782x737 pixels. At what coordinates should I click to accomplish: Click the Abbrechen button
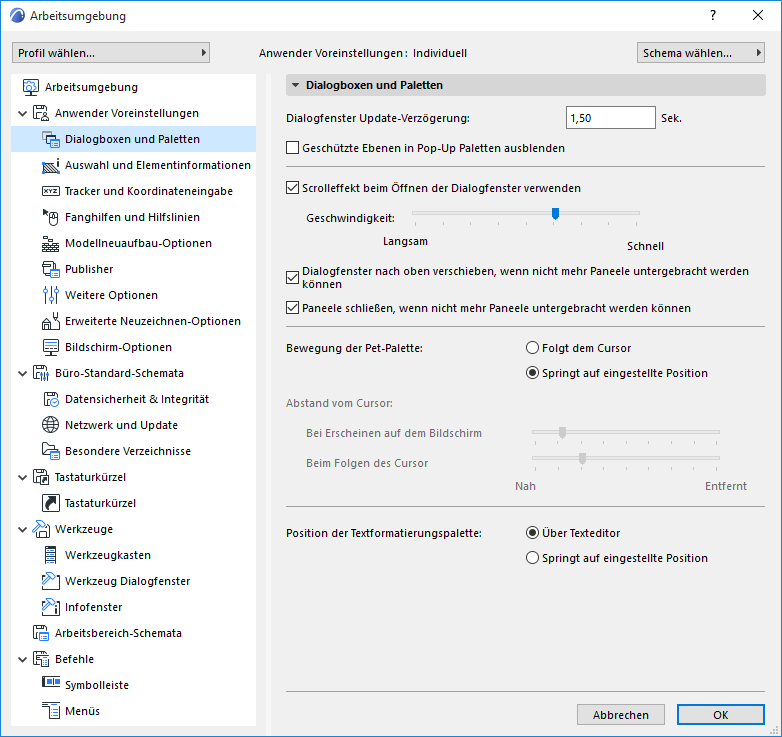[621, 715]
